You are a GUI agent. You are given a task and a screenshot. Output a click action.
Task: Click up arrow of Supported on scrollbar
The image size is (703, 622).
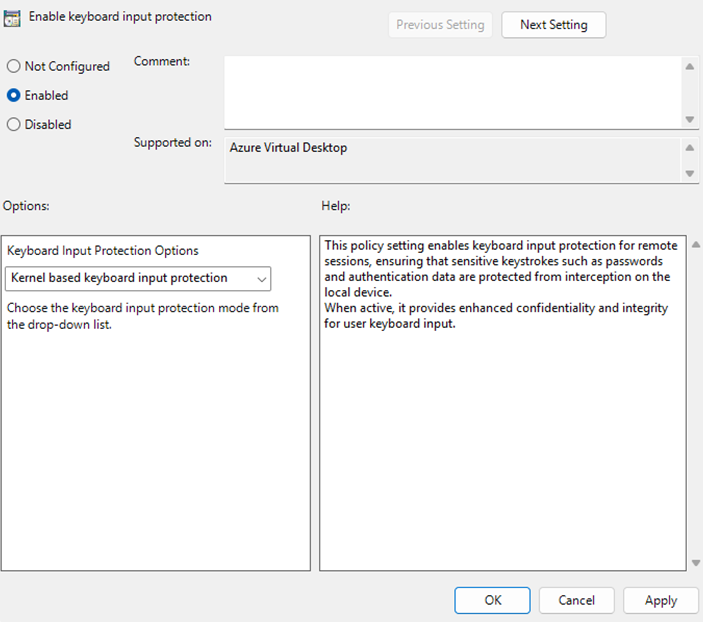click(689, 148)
